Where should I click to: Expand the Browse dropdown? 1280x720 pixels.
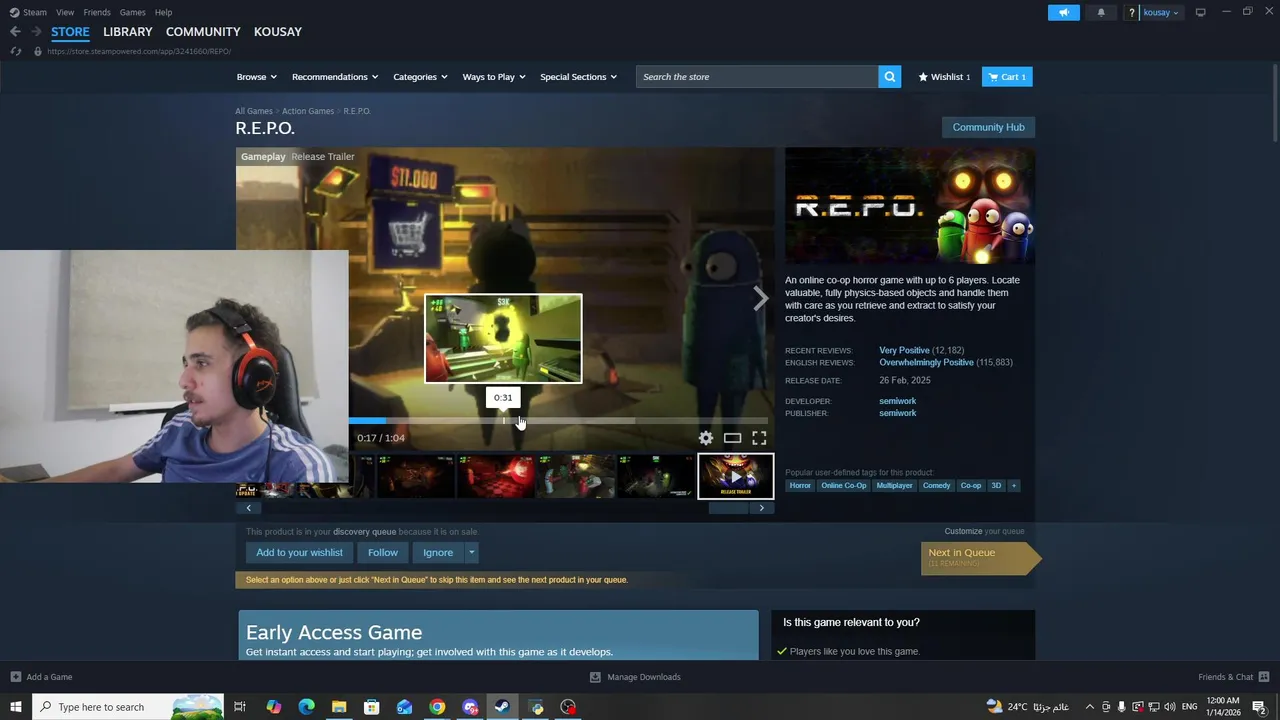pyautogui.click(x=256, y=77)
